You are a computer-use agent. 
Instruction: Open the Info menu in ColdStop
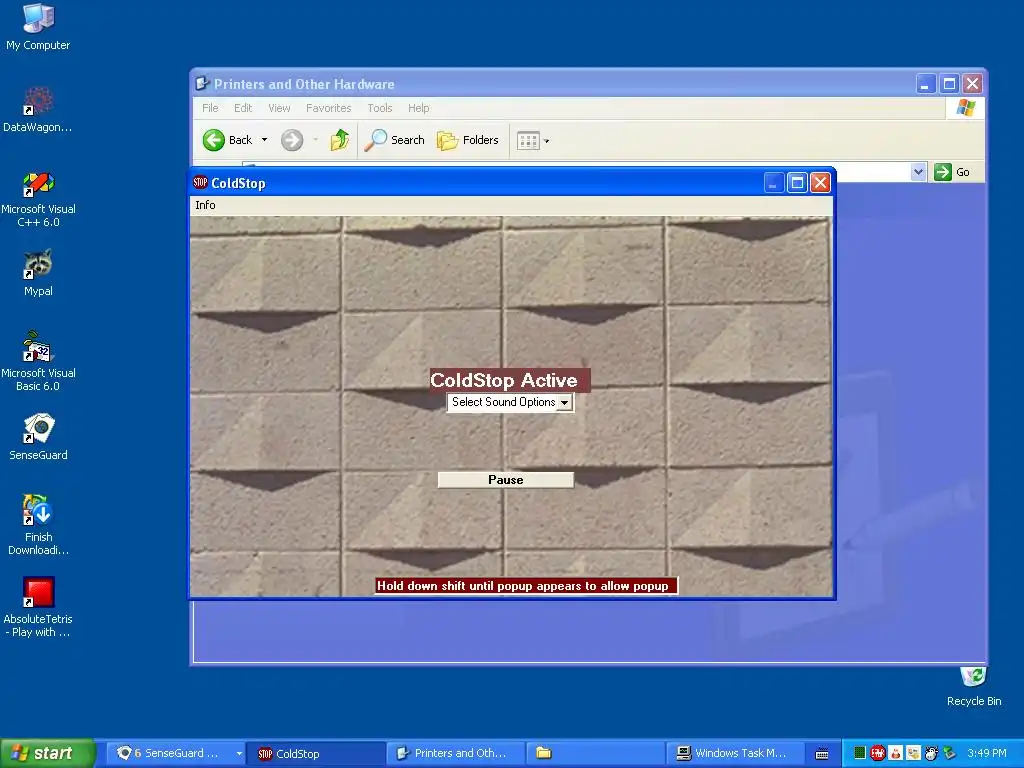(x=205, y=205)
